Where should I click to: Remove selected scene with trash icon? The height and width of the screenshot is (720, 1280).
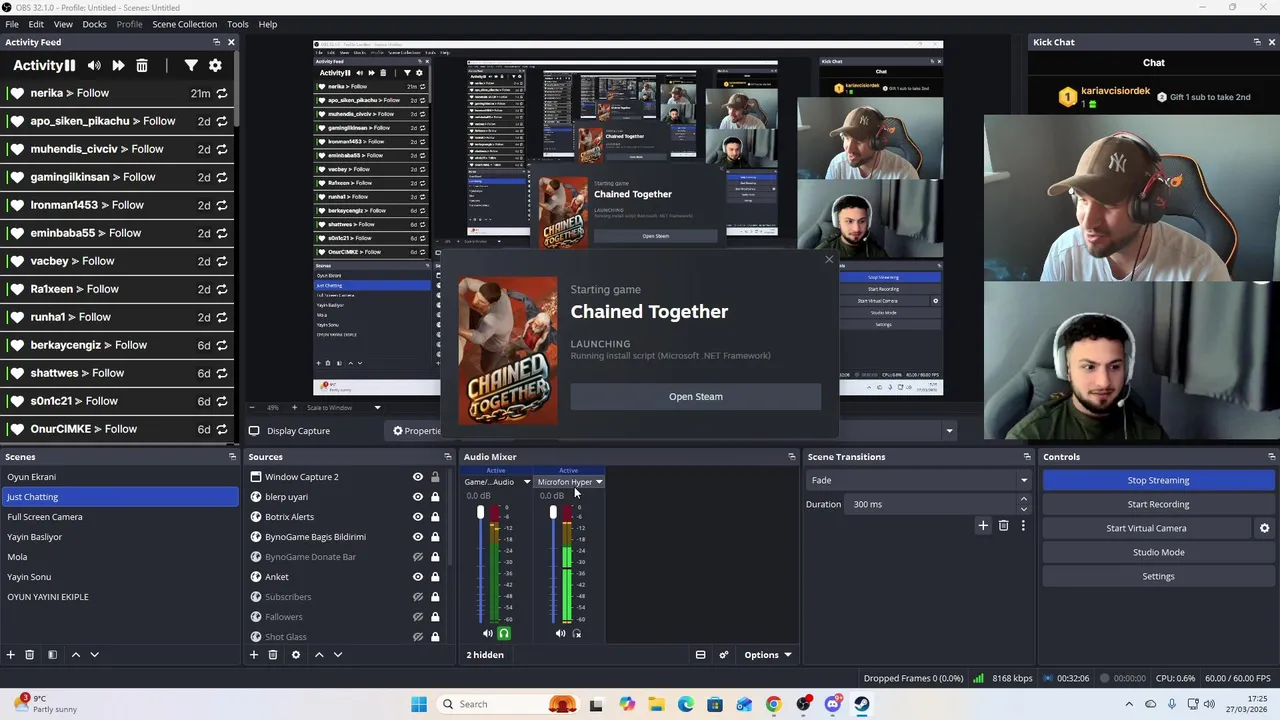pos(30,655)
